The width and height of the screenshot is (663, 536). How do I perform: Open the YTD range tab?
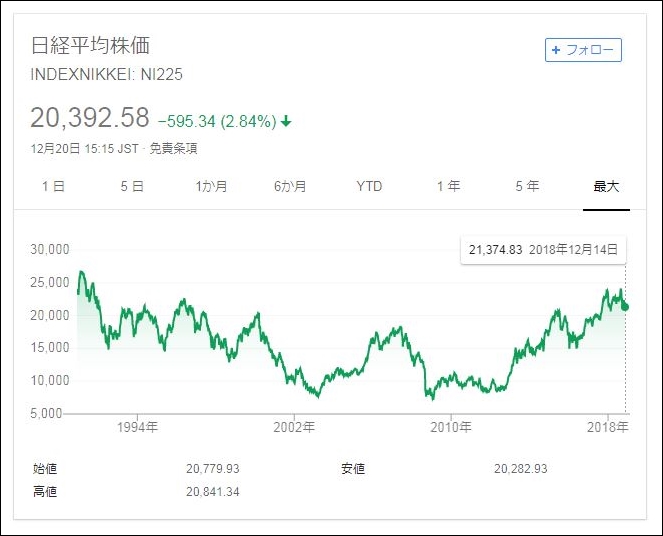coord(369,186)
